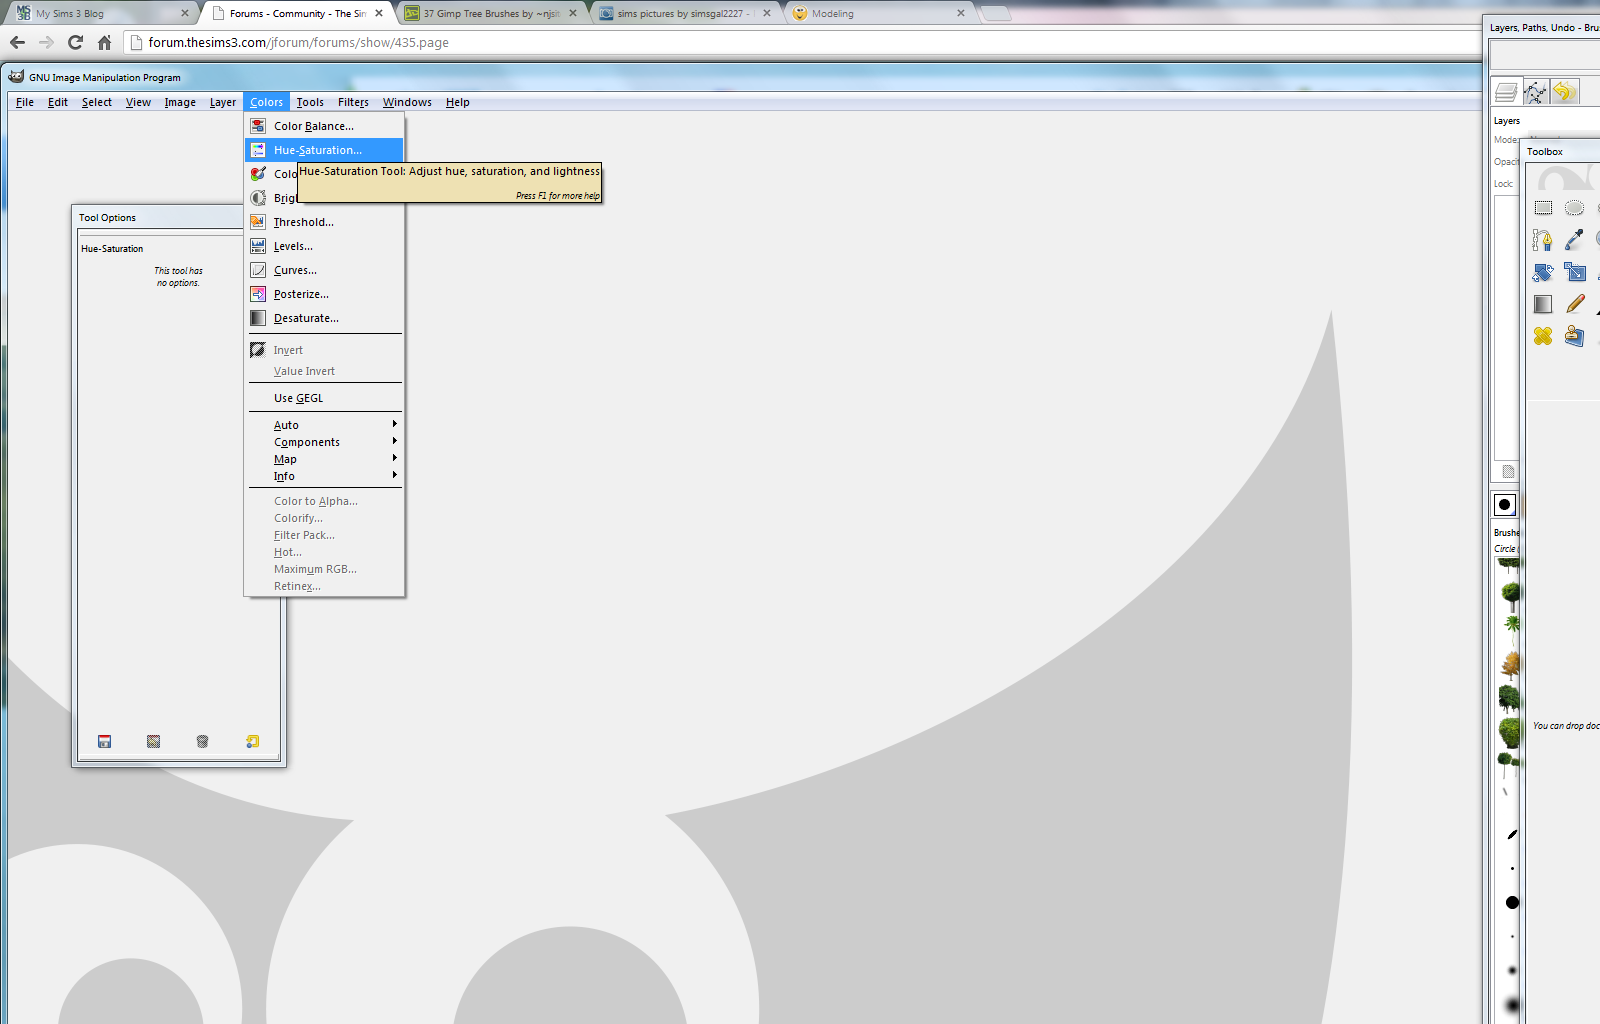Open the Filters menu

353,102
